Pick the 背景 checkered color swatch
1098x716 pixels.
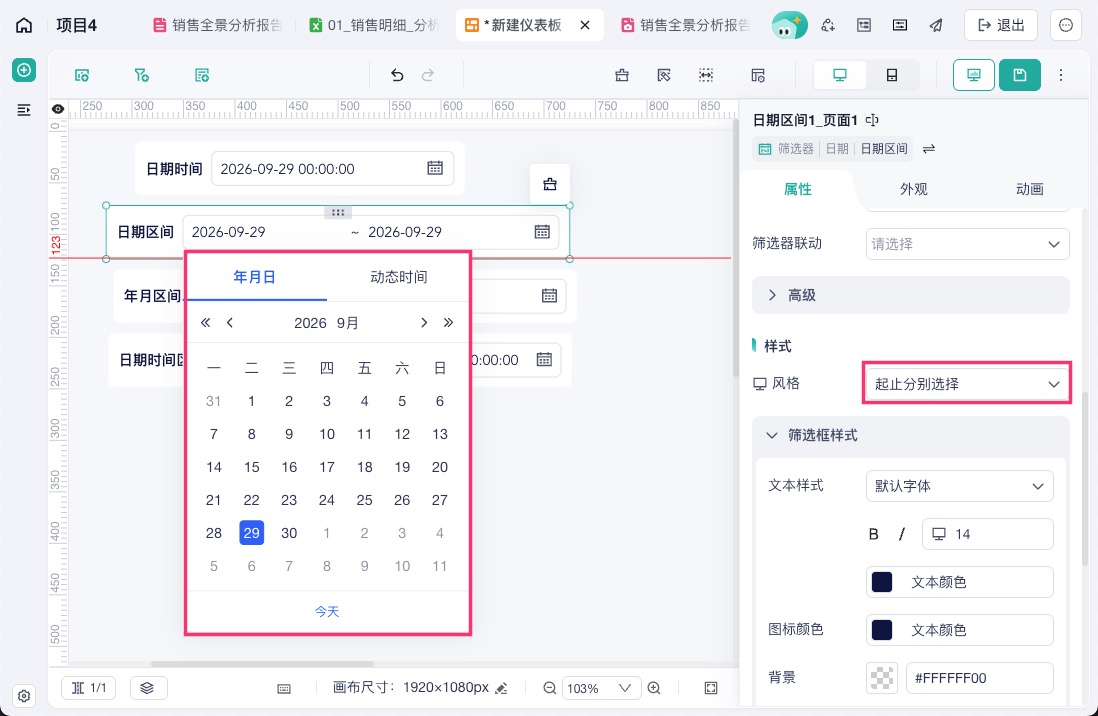click(x=882, y=677)
